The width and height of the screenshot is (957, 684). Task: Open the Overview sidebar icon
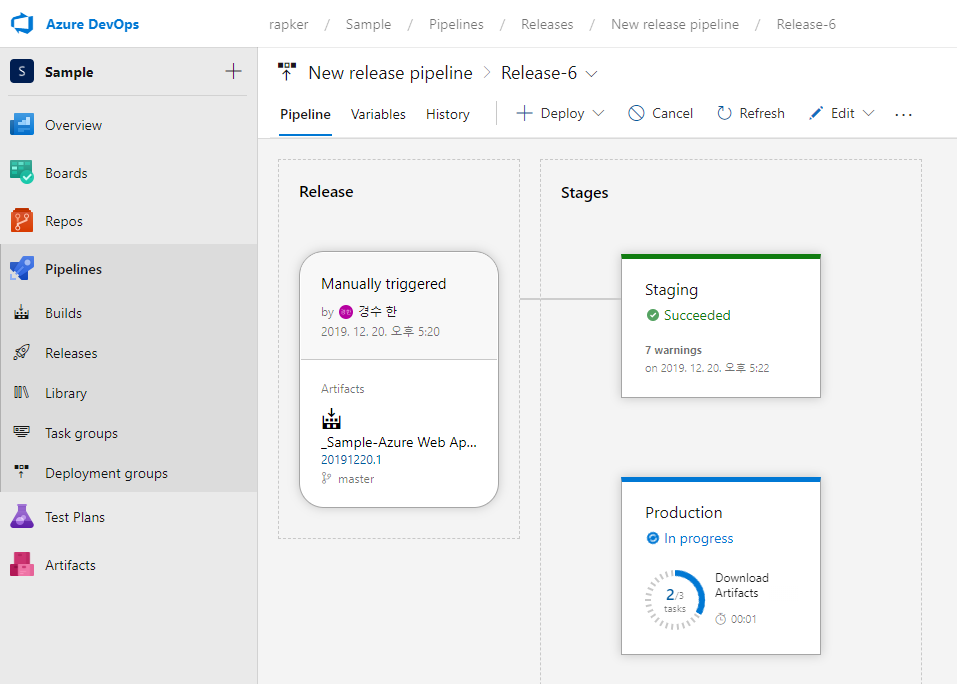[x=22, y=124]
